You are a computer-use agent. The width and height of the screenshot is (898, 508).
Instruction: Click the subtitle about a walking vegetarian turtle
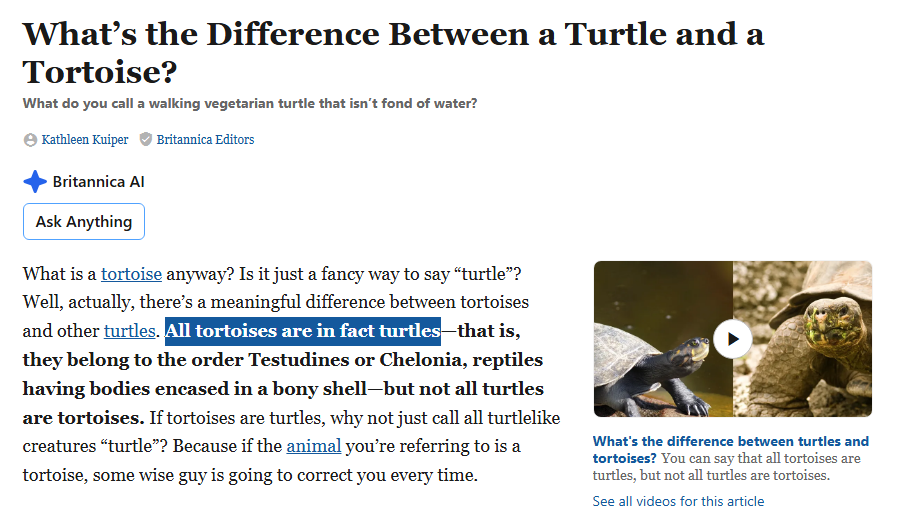(250, 103)
